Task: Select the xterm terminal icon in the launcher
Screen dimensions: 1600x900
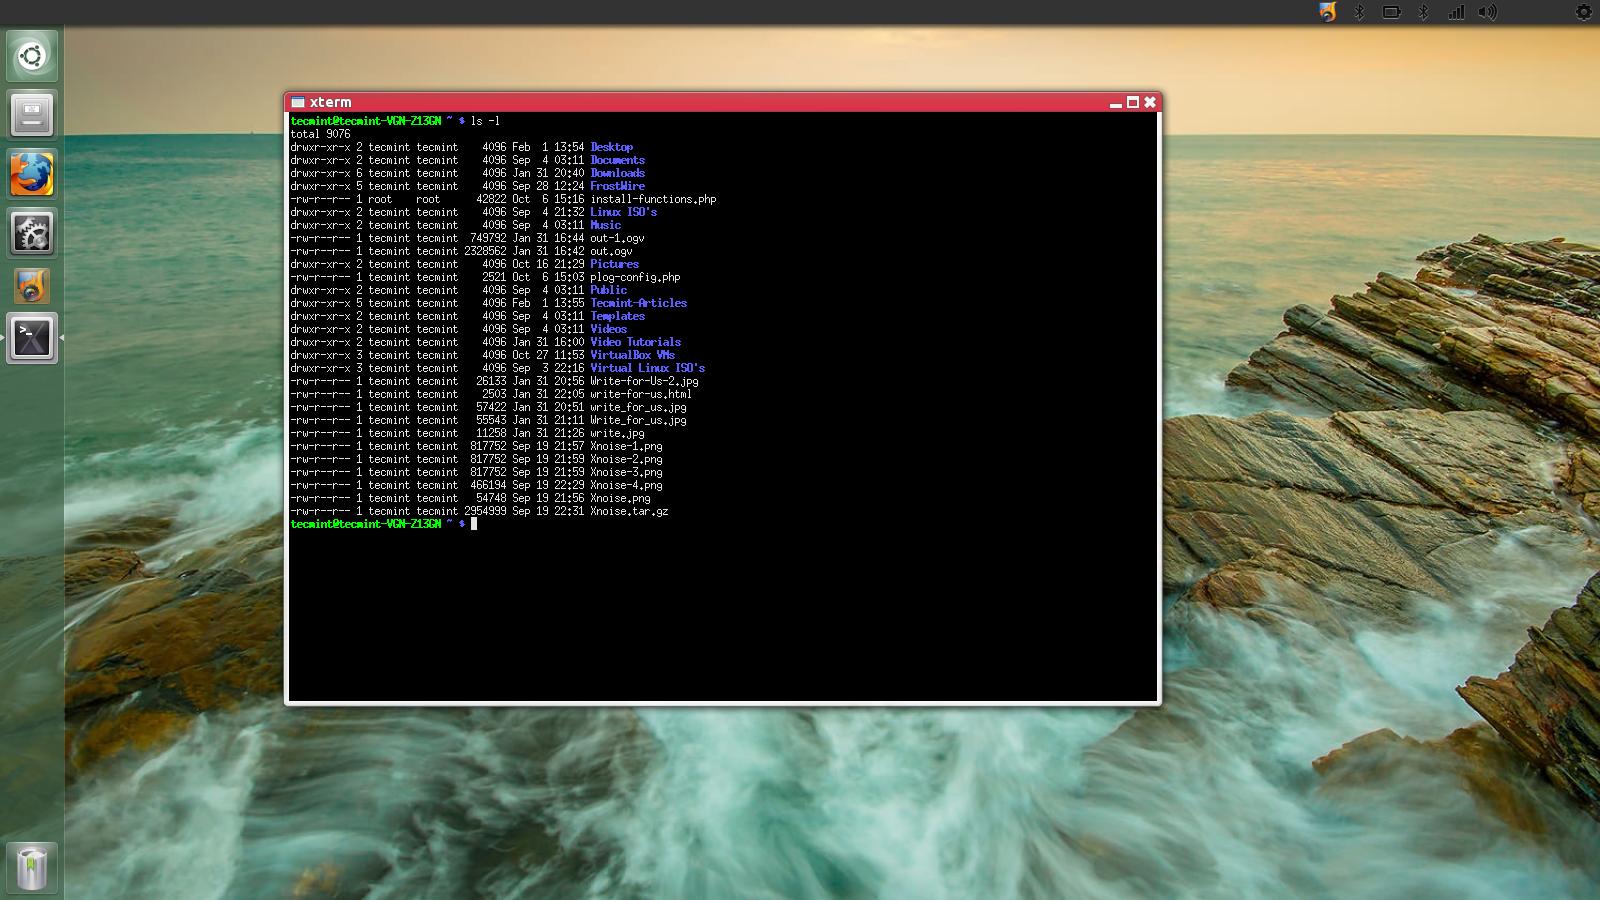Action: tap(31, 338)
